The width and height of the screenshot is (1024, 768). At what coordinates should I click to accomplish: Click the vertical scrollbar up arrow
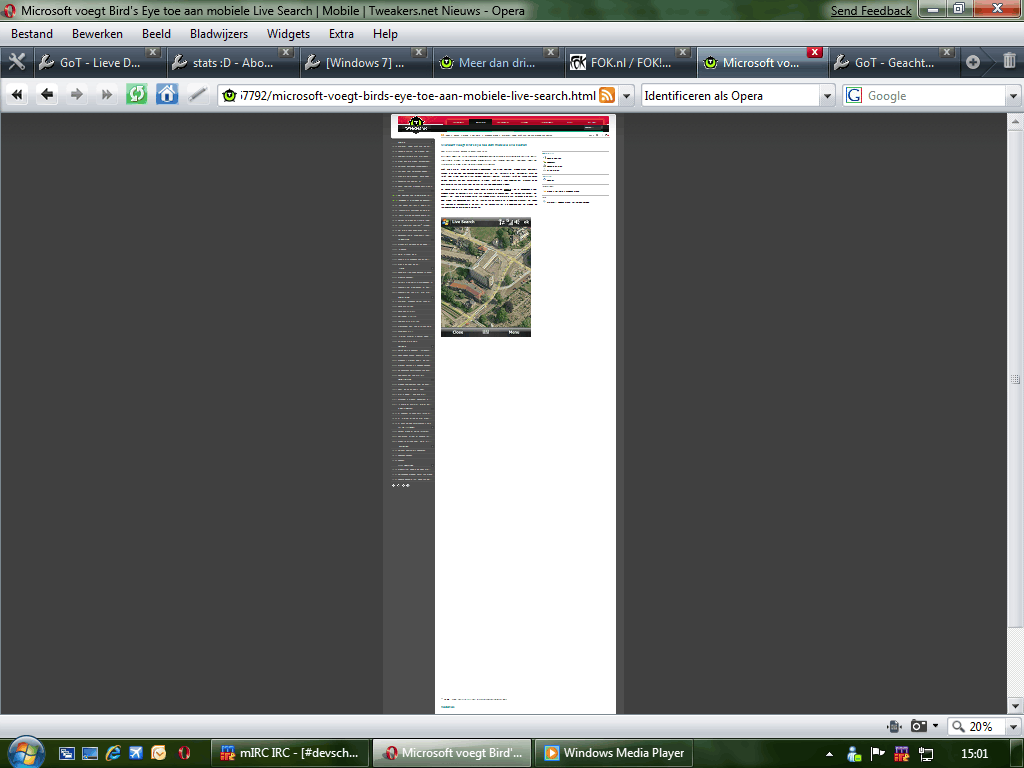pos(1015,121)
